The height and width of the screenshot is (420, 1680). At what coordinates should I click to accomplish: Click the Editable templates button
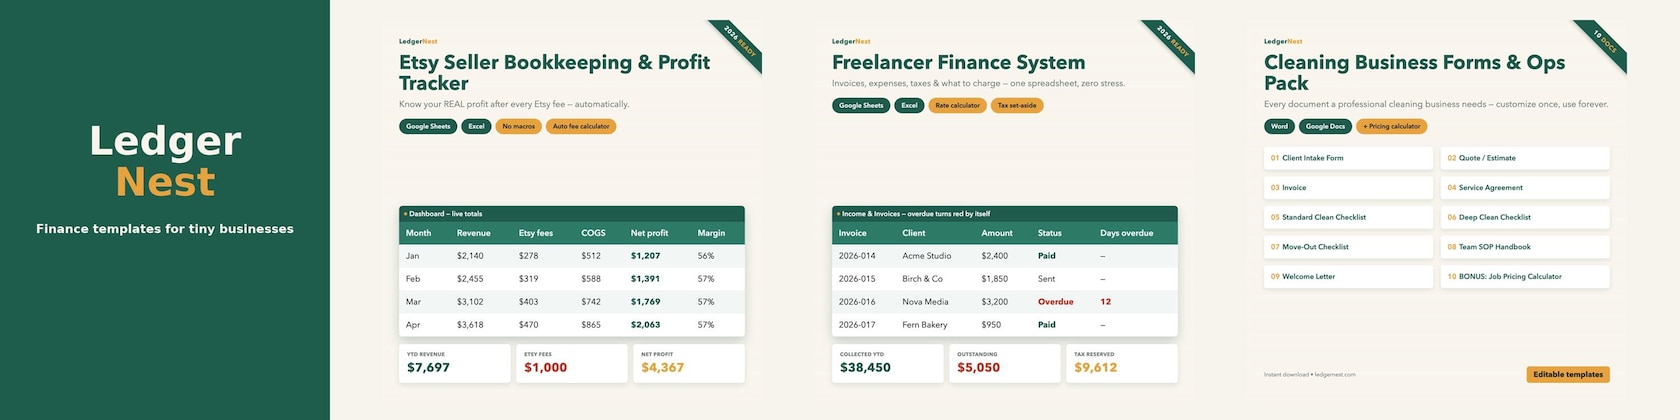click(x=1568, y=374)
